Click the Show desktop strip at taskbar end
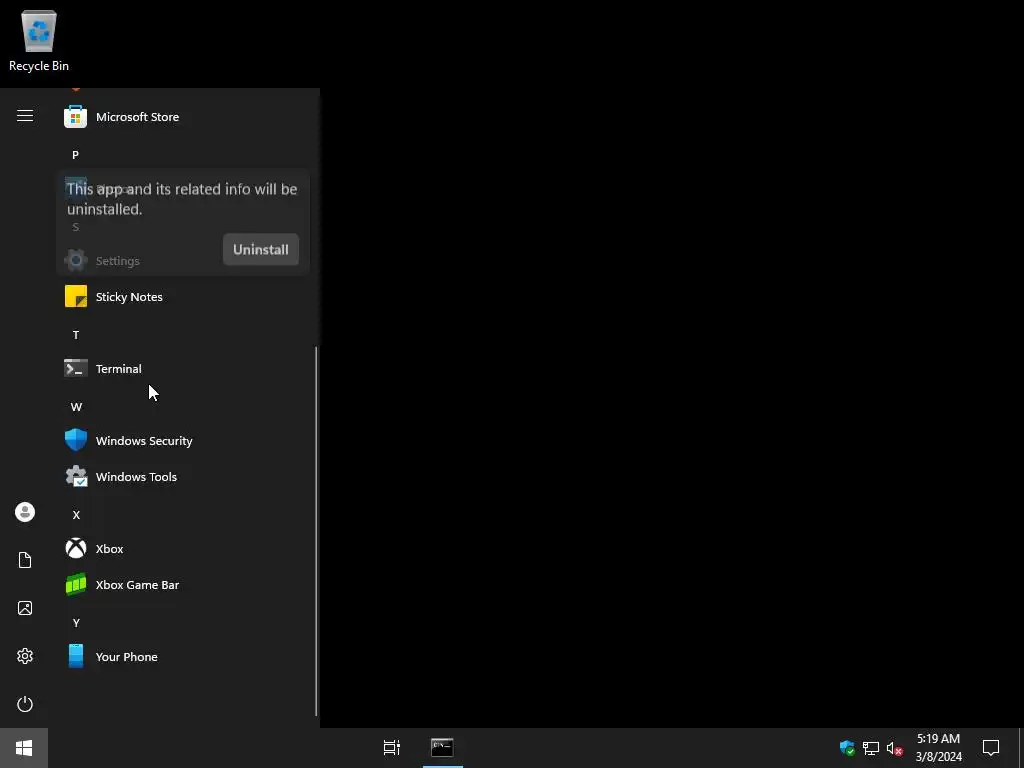1024x768 pixels. [x=1021, y=748]
